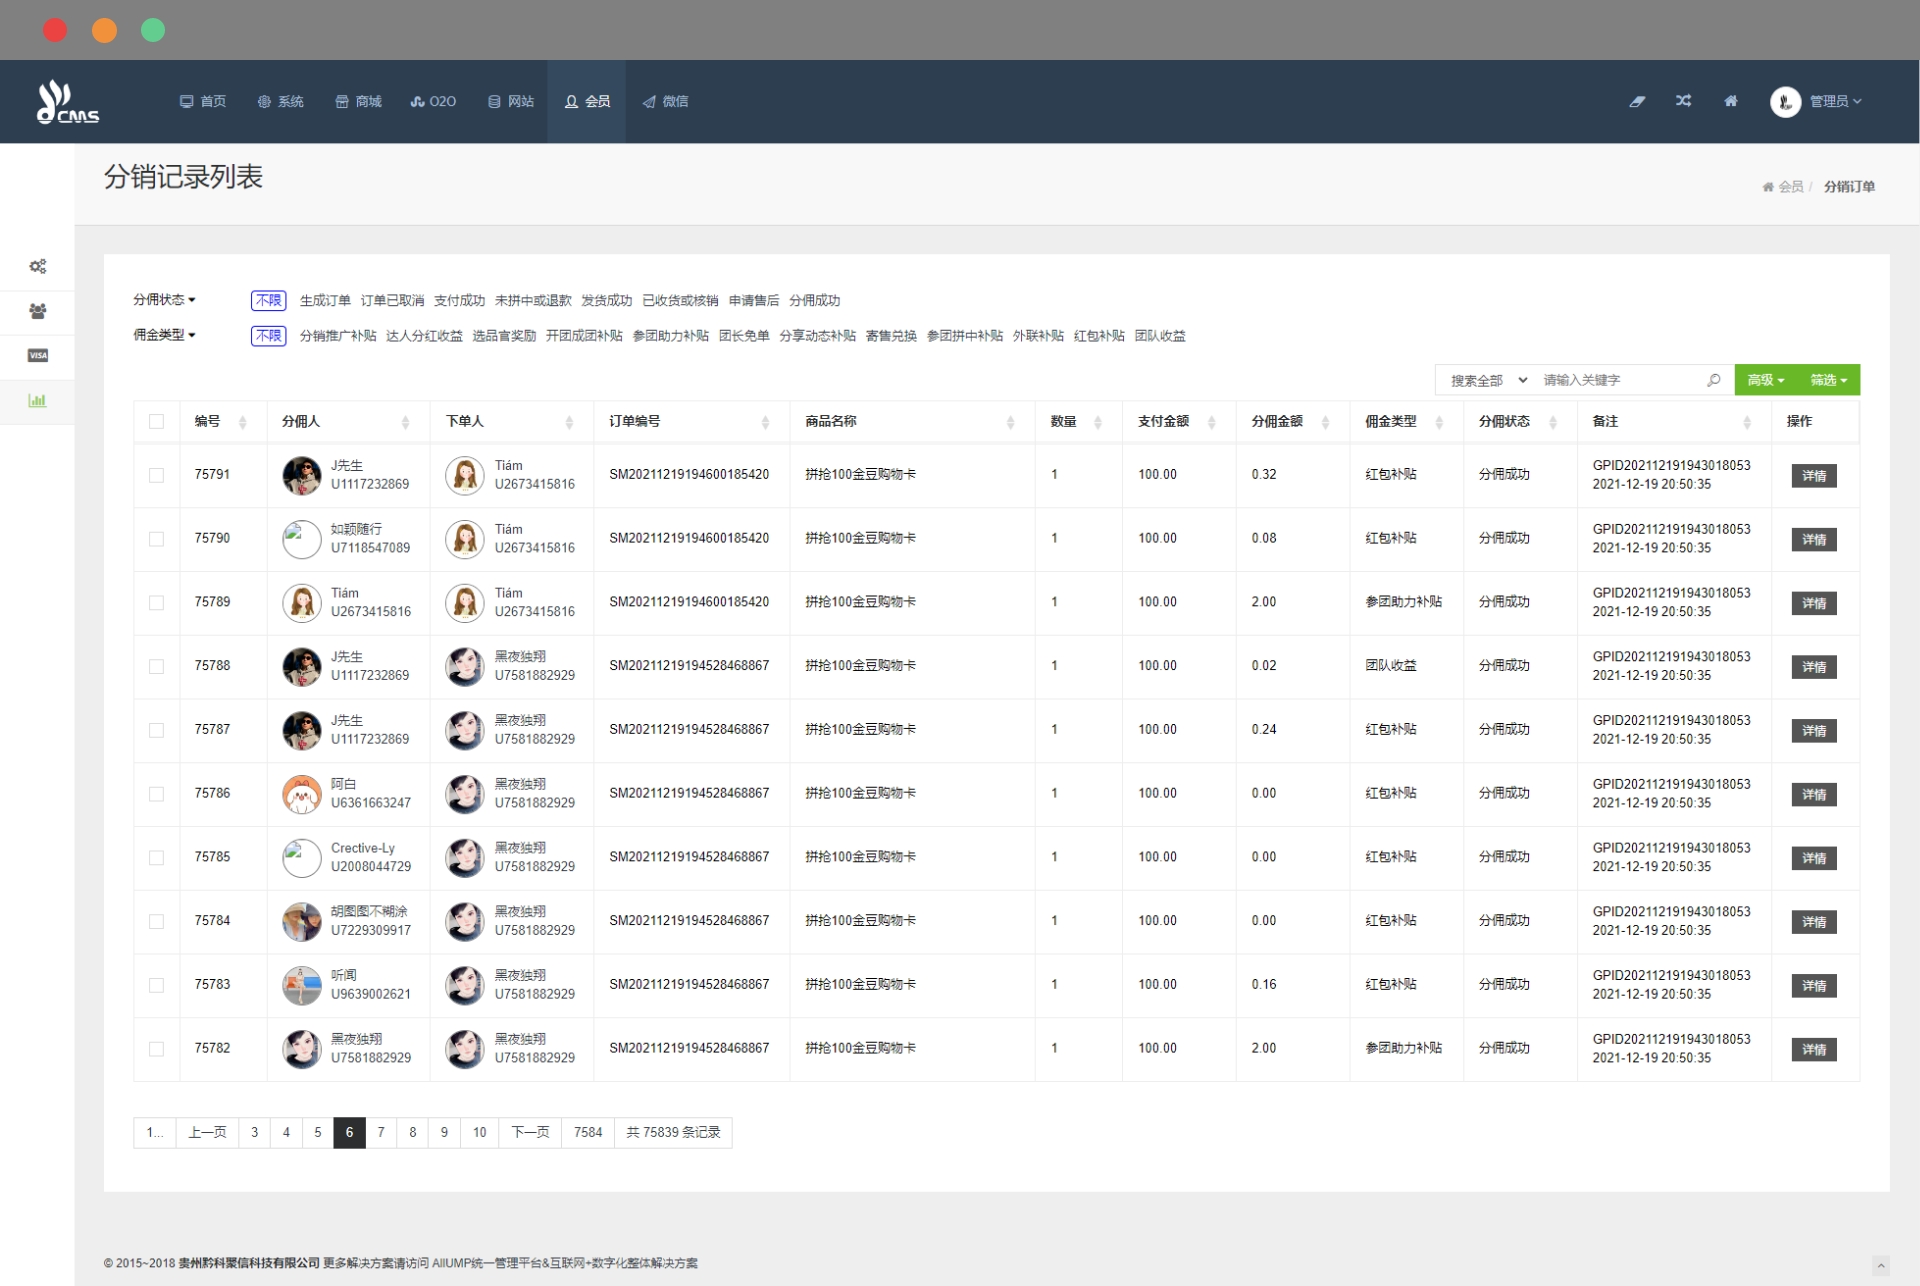Switch to the 微信 navigation menu

pos(665,101)
